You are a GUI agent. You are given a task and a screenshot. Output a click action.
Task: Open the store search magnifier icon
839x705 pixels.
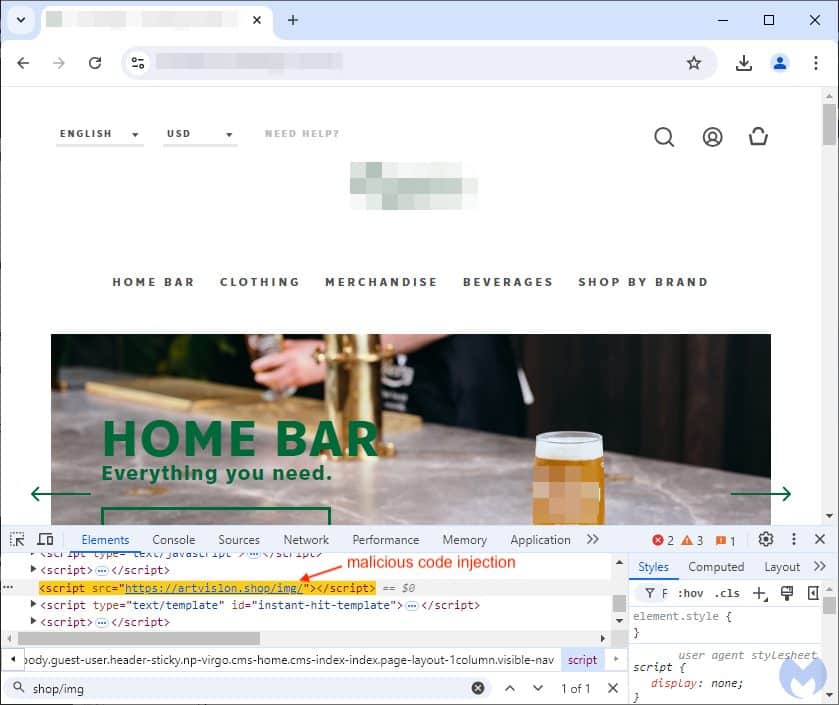(664, 137)
